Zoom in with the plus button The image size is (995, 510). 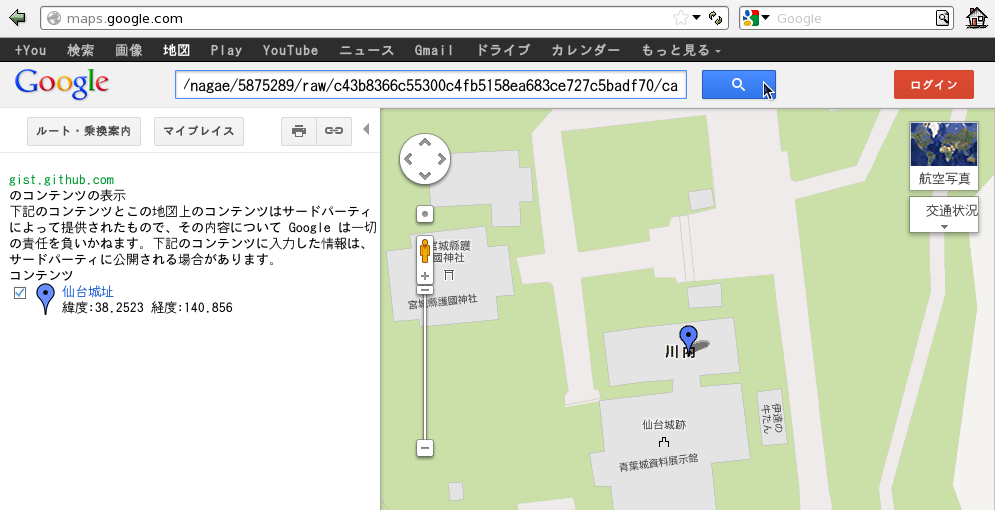[x=425, y=276]
